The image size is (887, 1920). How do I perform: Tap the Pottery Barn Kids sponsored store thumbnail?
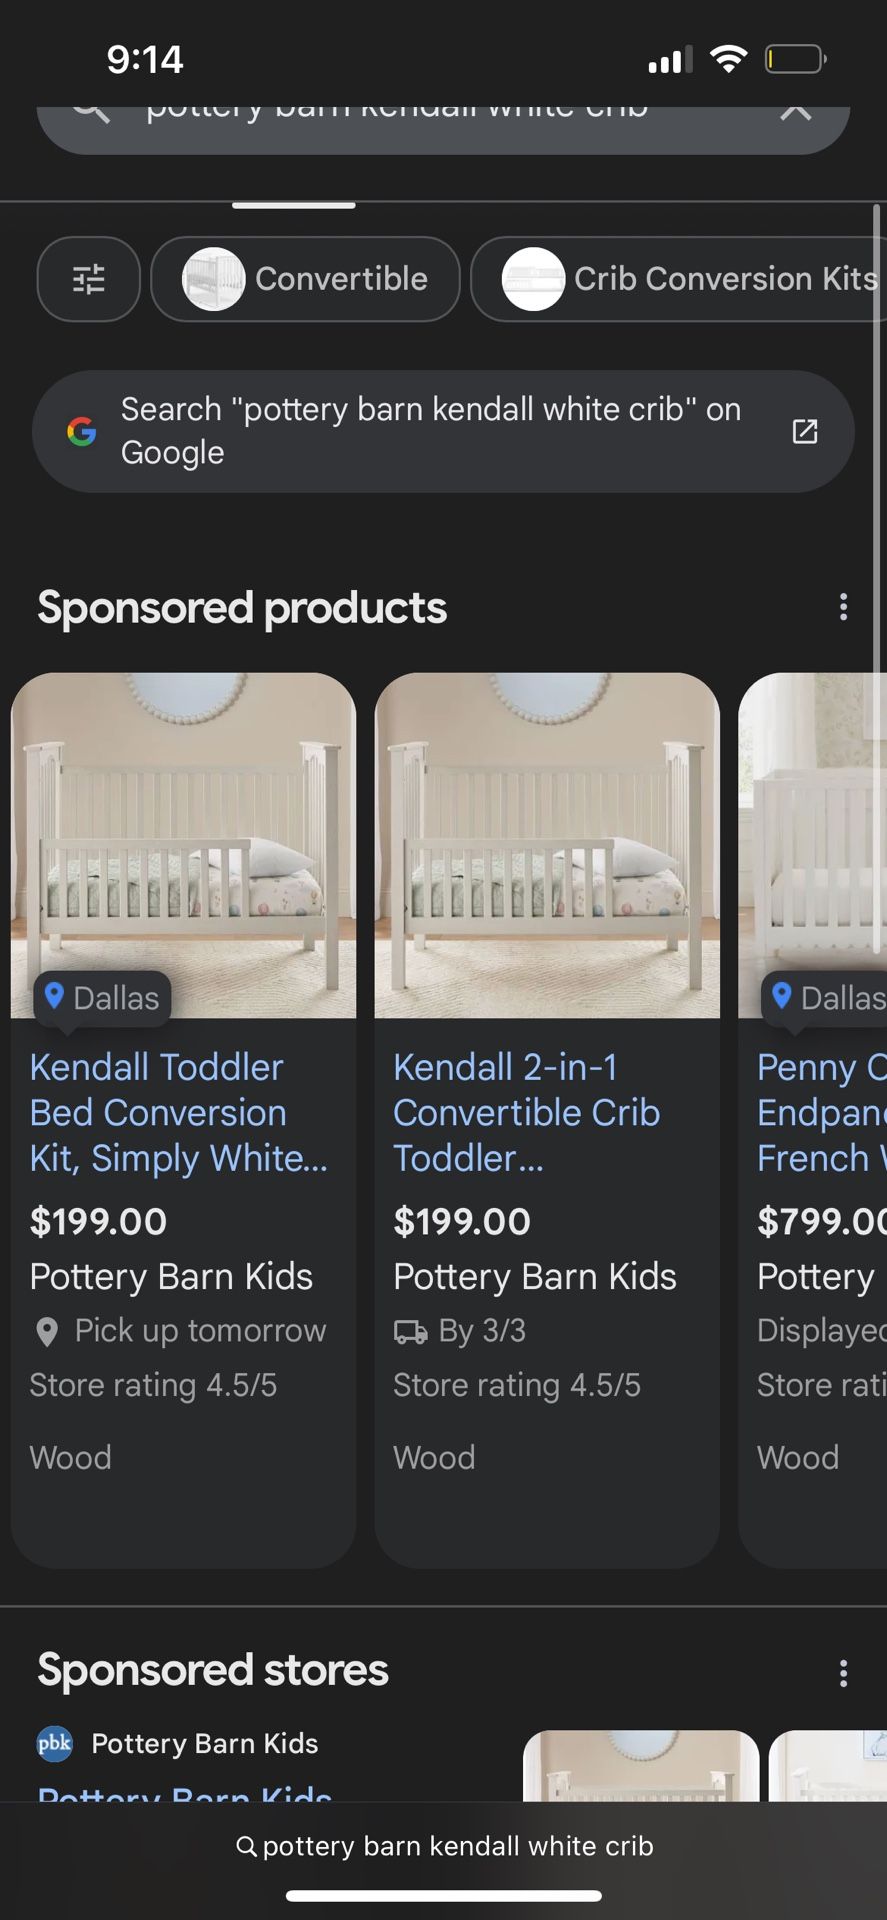click(x=640, y=1768)
